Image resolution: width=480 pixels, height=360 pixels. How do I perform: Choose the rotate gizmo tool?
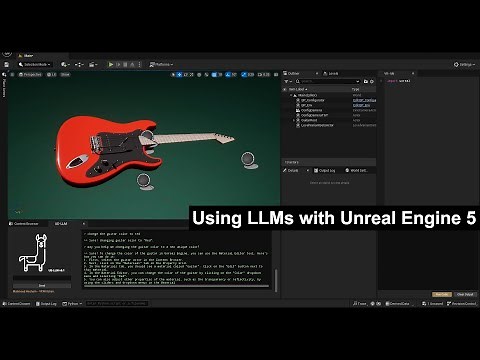point(186,74)
